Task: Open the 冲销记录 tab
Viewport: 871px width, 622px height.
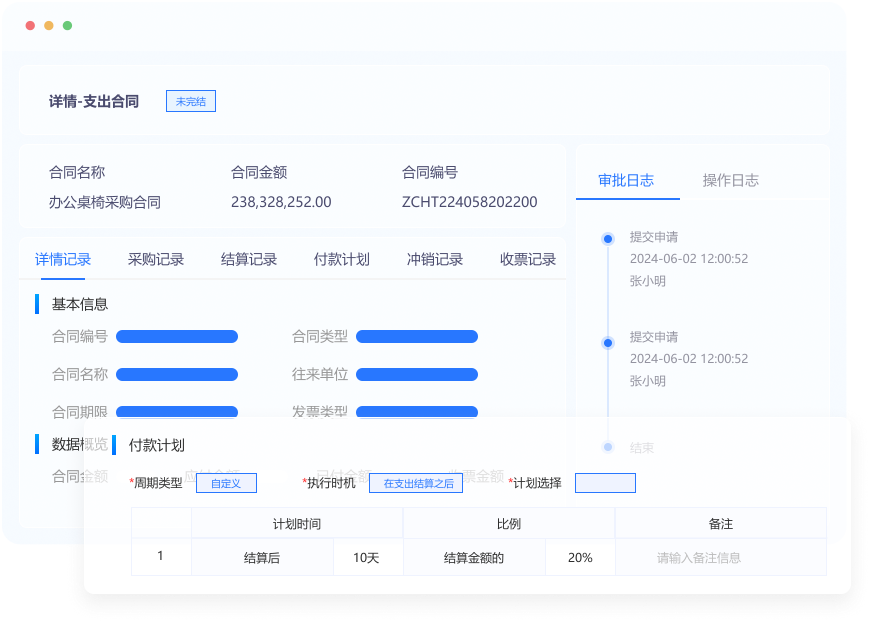Action: (435, 259)
